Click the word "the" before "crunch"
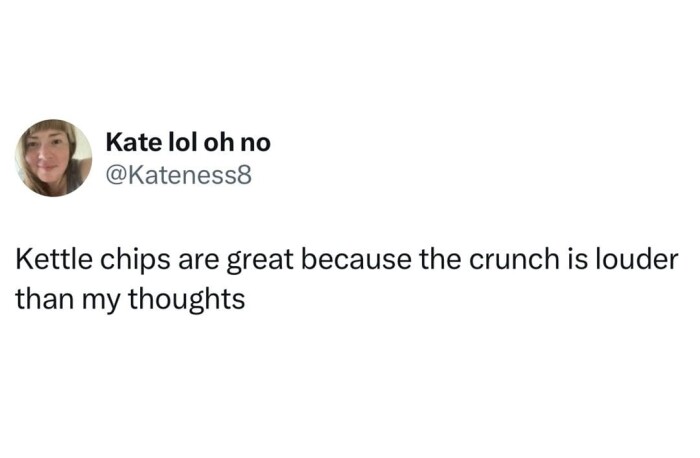Screen dimensions: 700x458 [x=434, y=261]
